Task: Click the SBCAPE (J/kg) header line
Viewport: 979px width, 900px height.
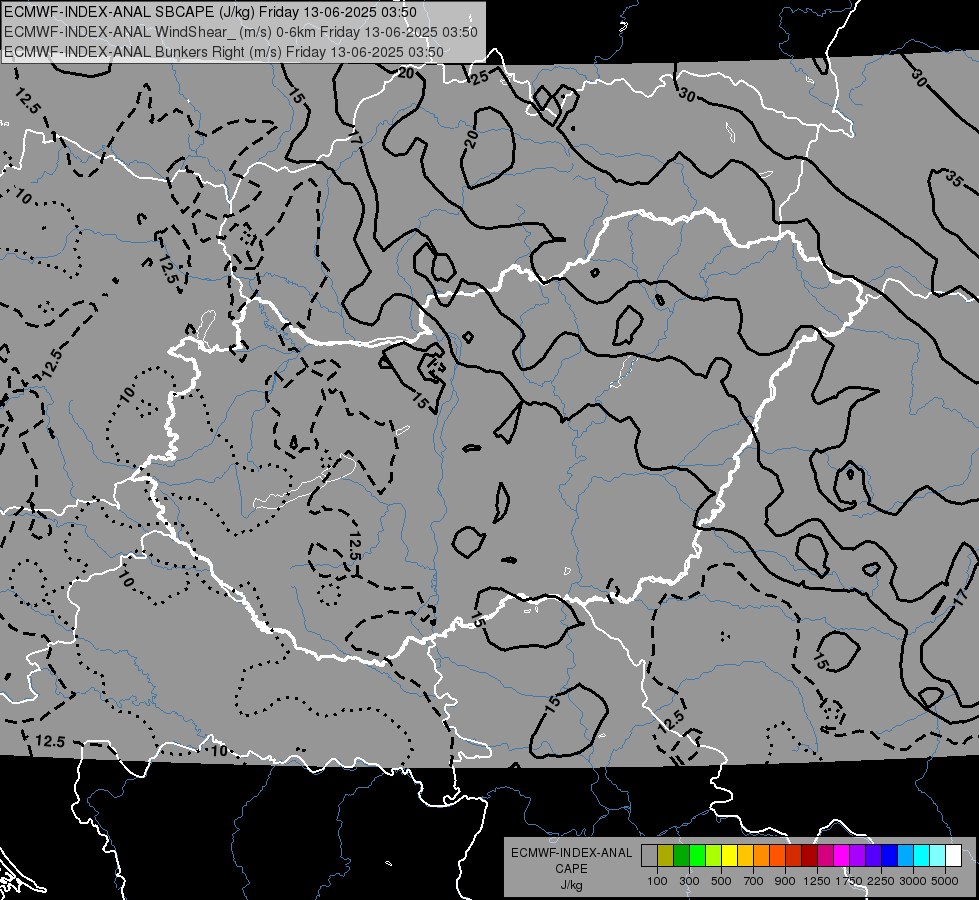Action: (x=210, y=12)
